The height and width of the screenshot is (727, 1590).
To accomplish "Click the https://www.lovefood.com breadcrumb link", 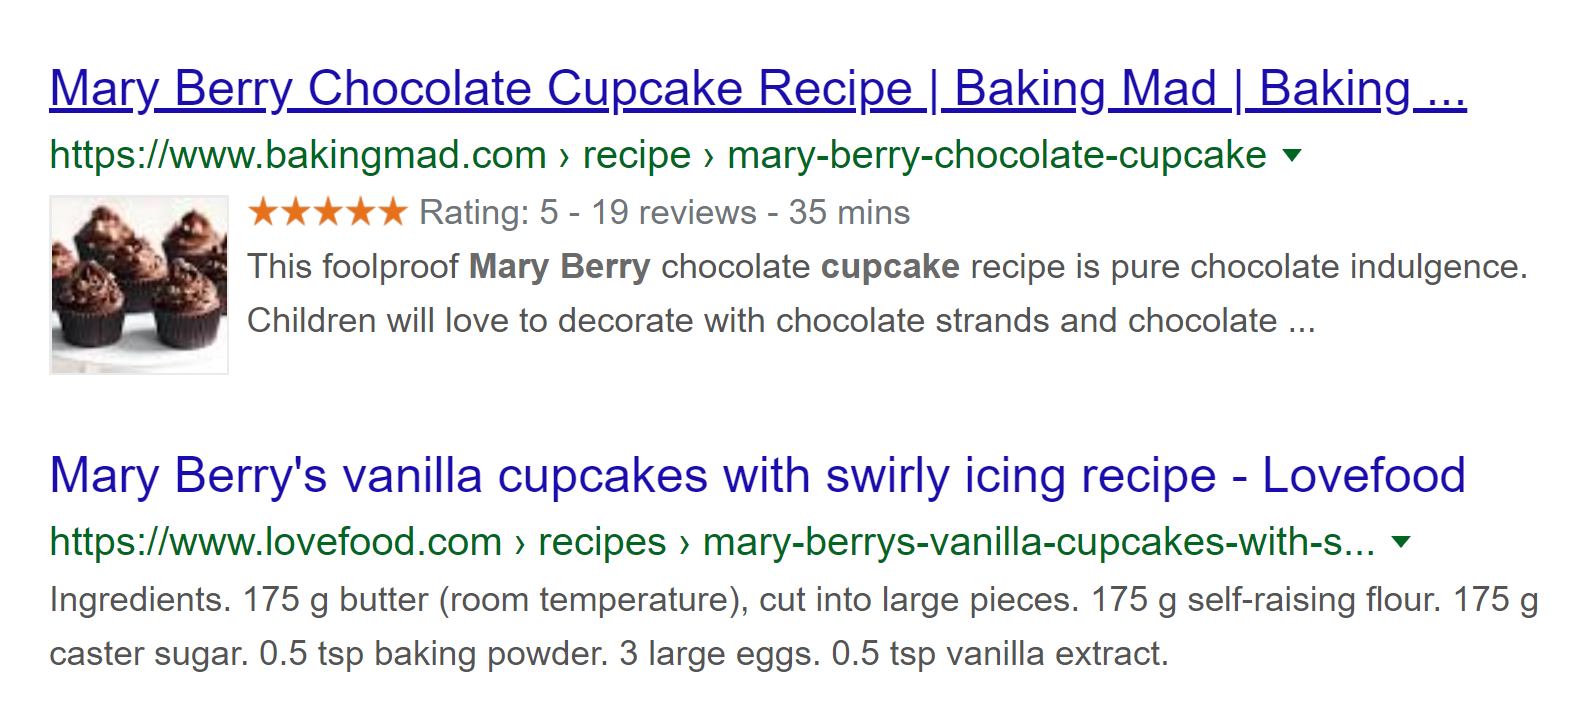I will (x=275, y=542).
